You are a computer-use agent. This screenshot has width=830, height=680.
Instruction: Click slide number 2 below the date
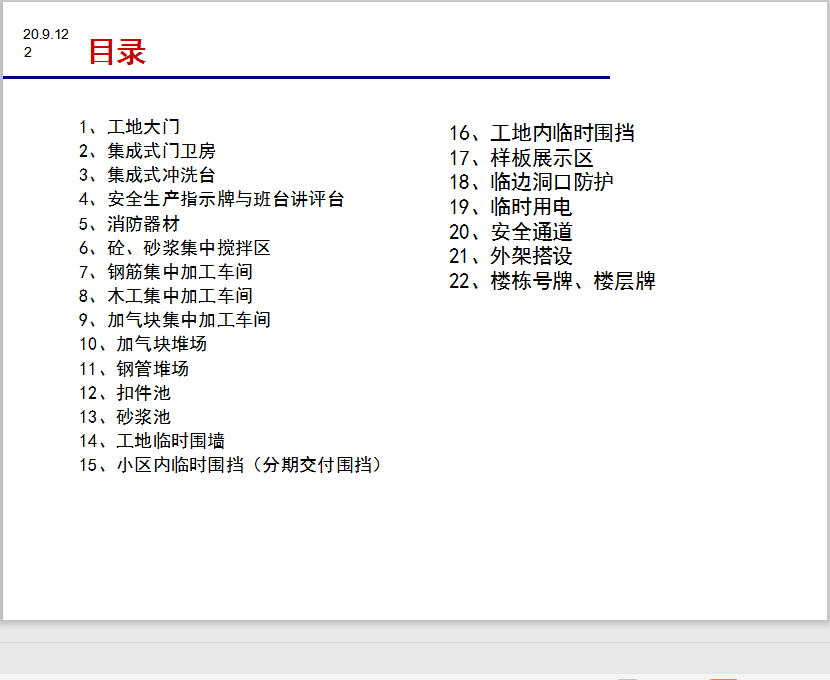tap(28, 52)
